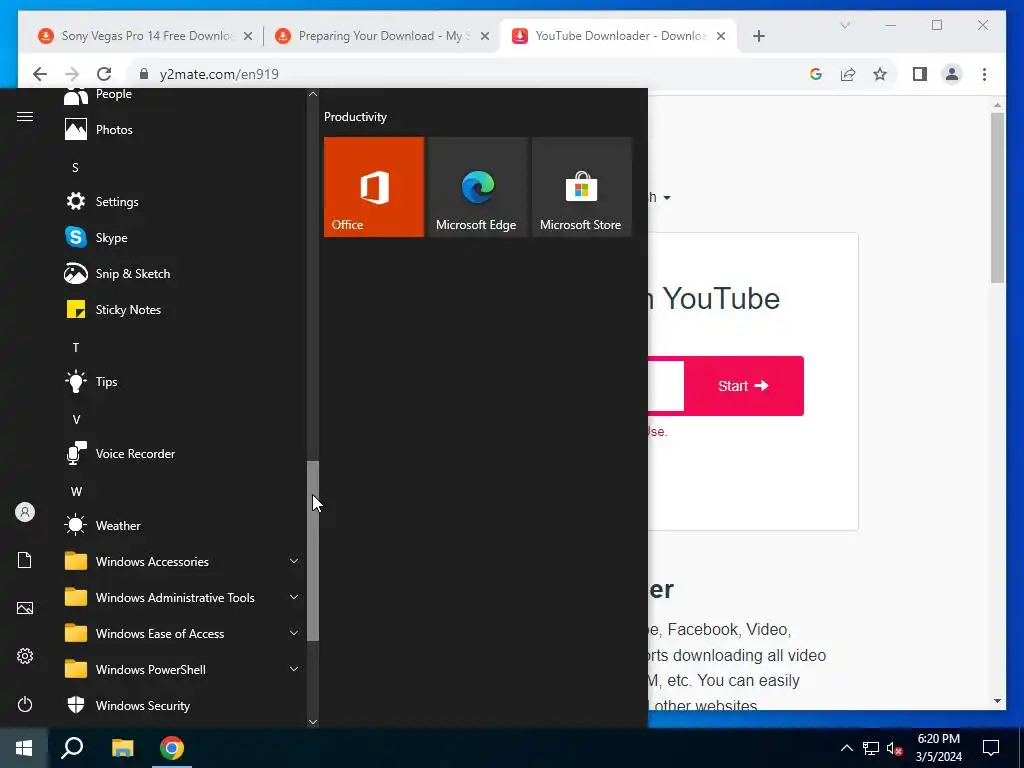Screen dimensions: 1024x768
Task: Click the Share this page icon
Action: coord(848,74)
